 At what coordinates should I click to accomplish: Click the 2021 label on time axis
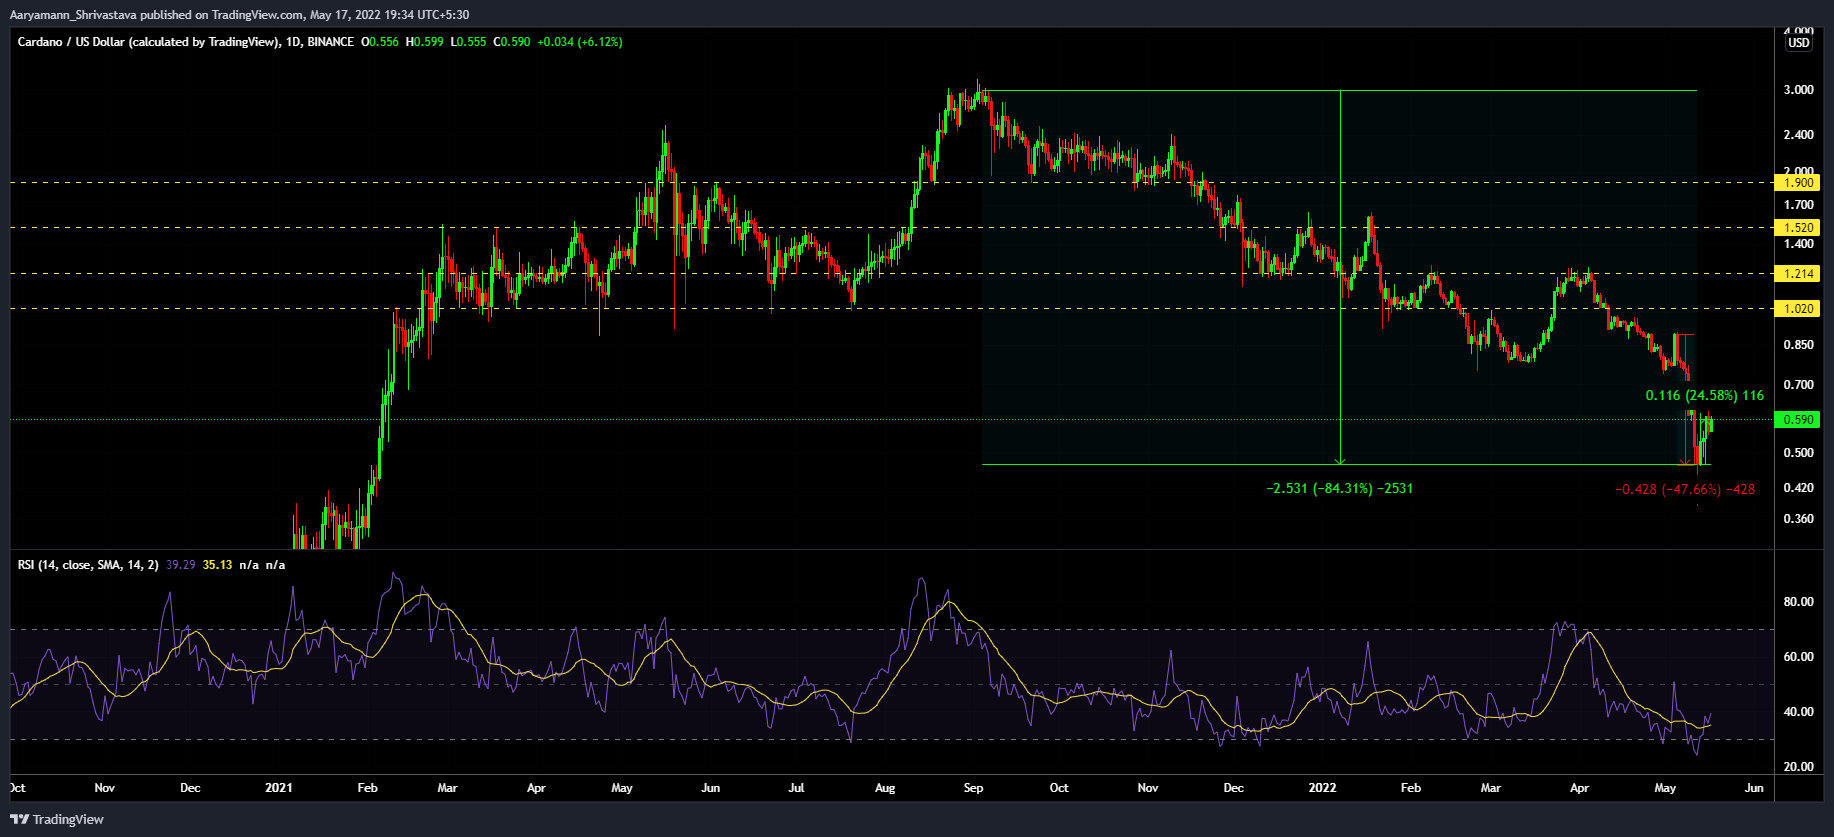pos(279,788)
